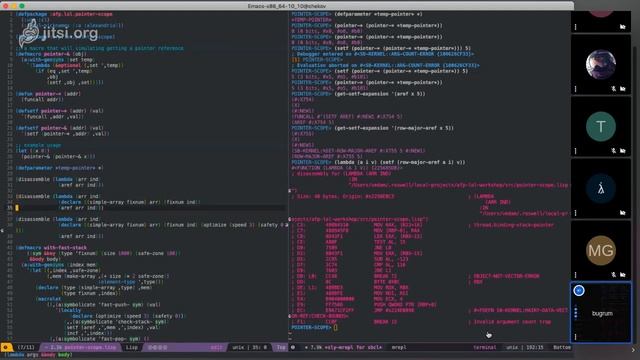Click the 'unix | 35: 0' position indicator
Viewport: 640px width, 360px height.
tap(249, 347)
